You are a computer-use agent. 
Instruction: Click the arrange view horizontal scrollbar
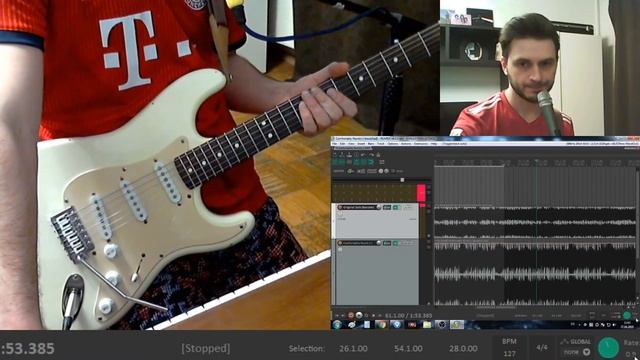click(x=496, y=307)
